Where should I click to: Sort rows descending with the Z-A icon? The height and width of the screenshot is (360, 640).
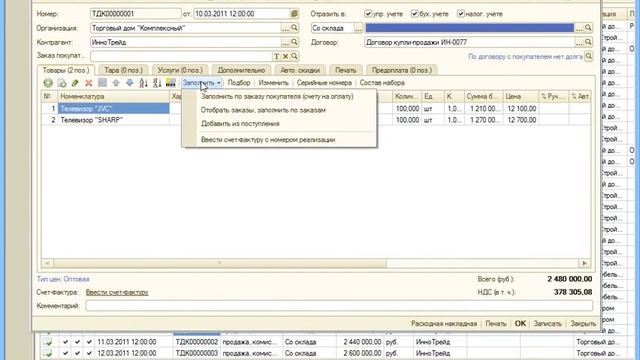(x=157, y=83)
